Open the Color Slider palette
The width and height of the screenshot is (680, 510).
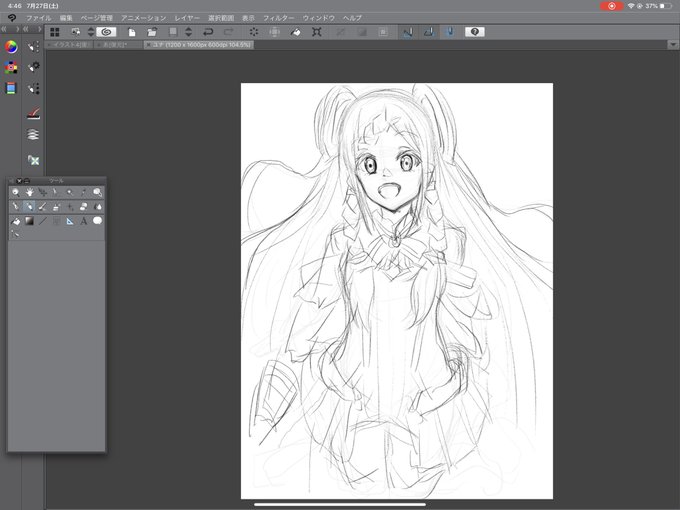tap(11, 88)
